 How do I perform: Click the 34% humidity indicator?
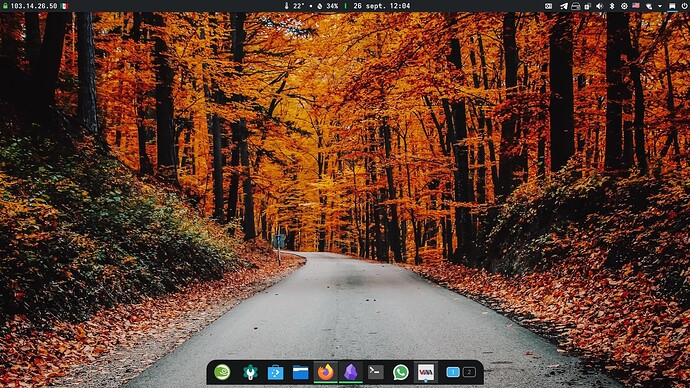point(328,6)
